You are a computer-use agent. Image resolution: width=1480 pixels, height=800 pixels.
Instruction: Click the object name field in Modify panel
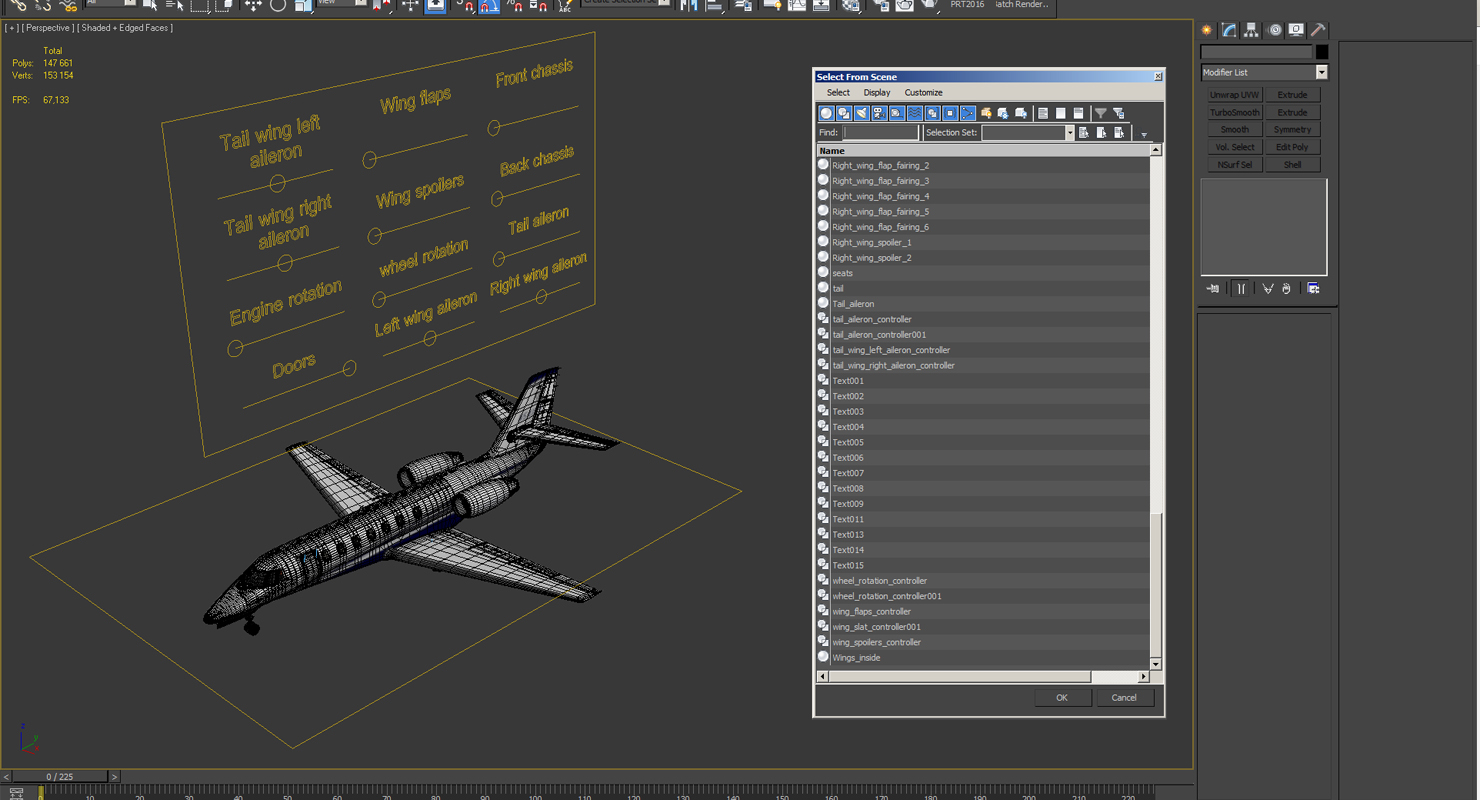click(1256, 52)
